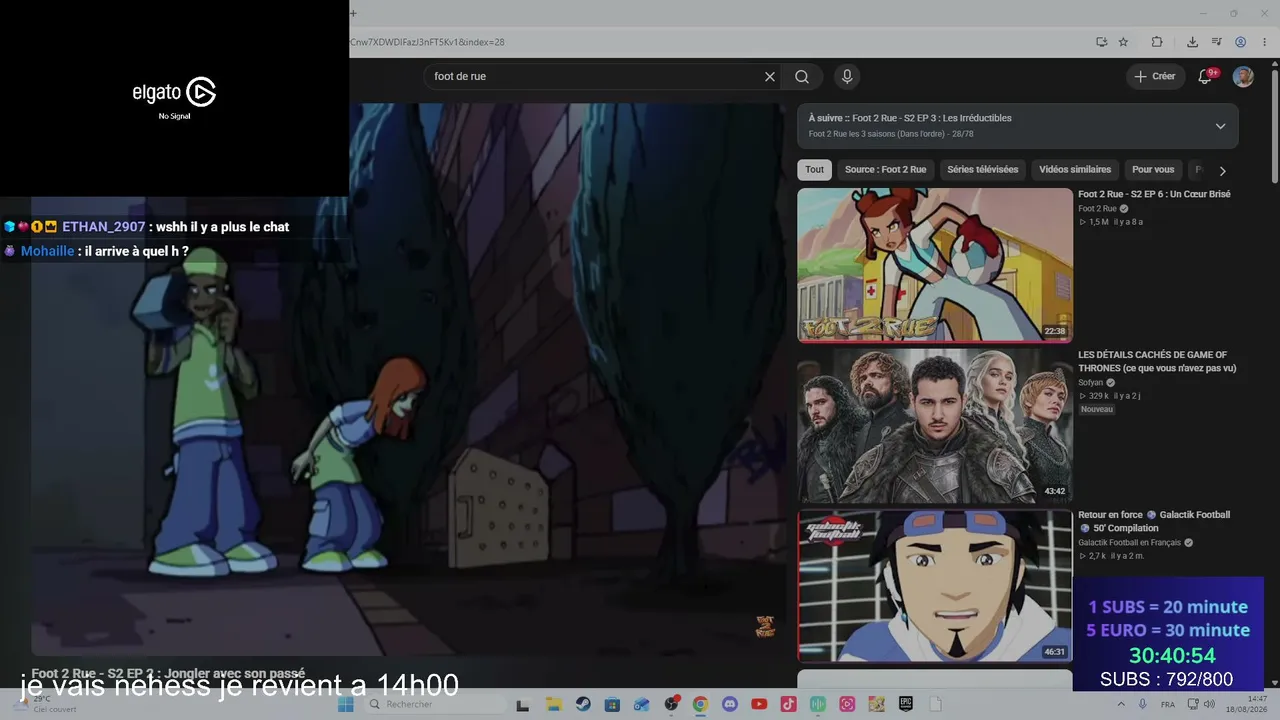
Task: Open Discord from the taskbar
Action: [730, 705]
